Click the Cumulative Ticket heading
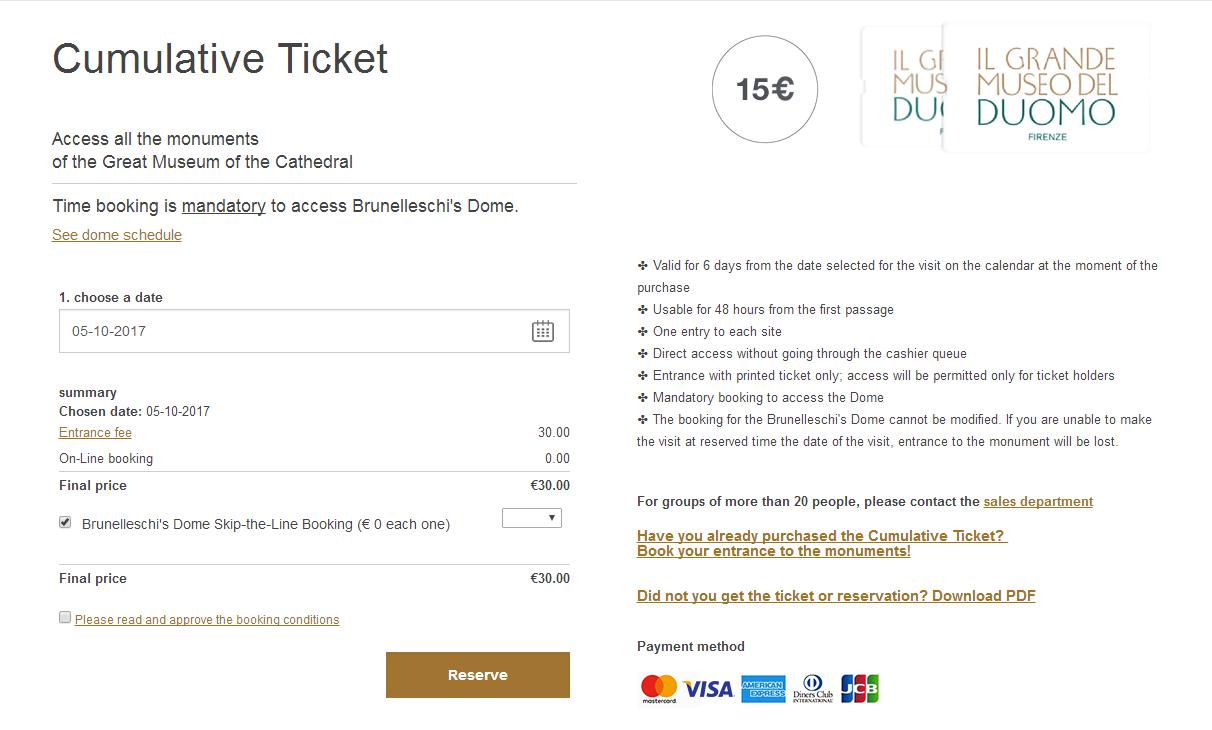This screenshot has width=1212, height=730. (220, 59)
